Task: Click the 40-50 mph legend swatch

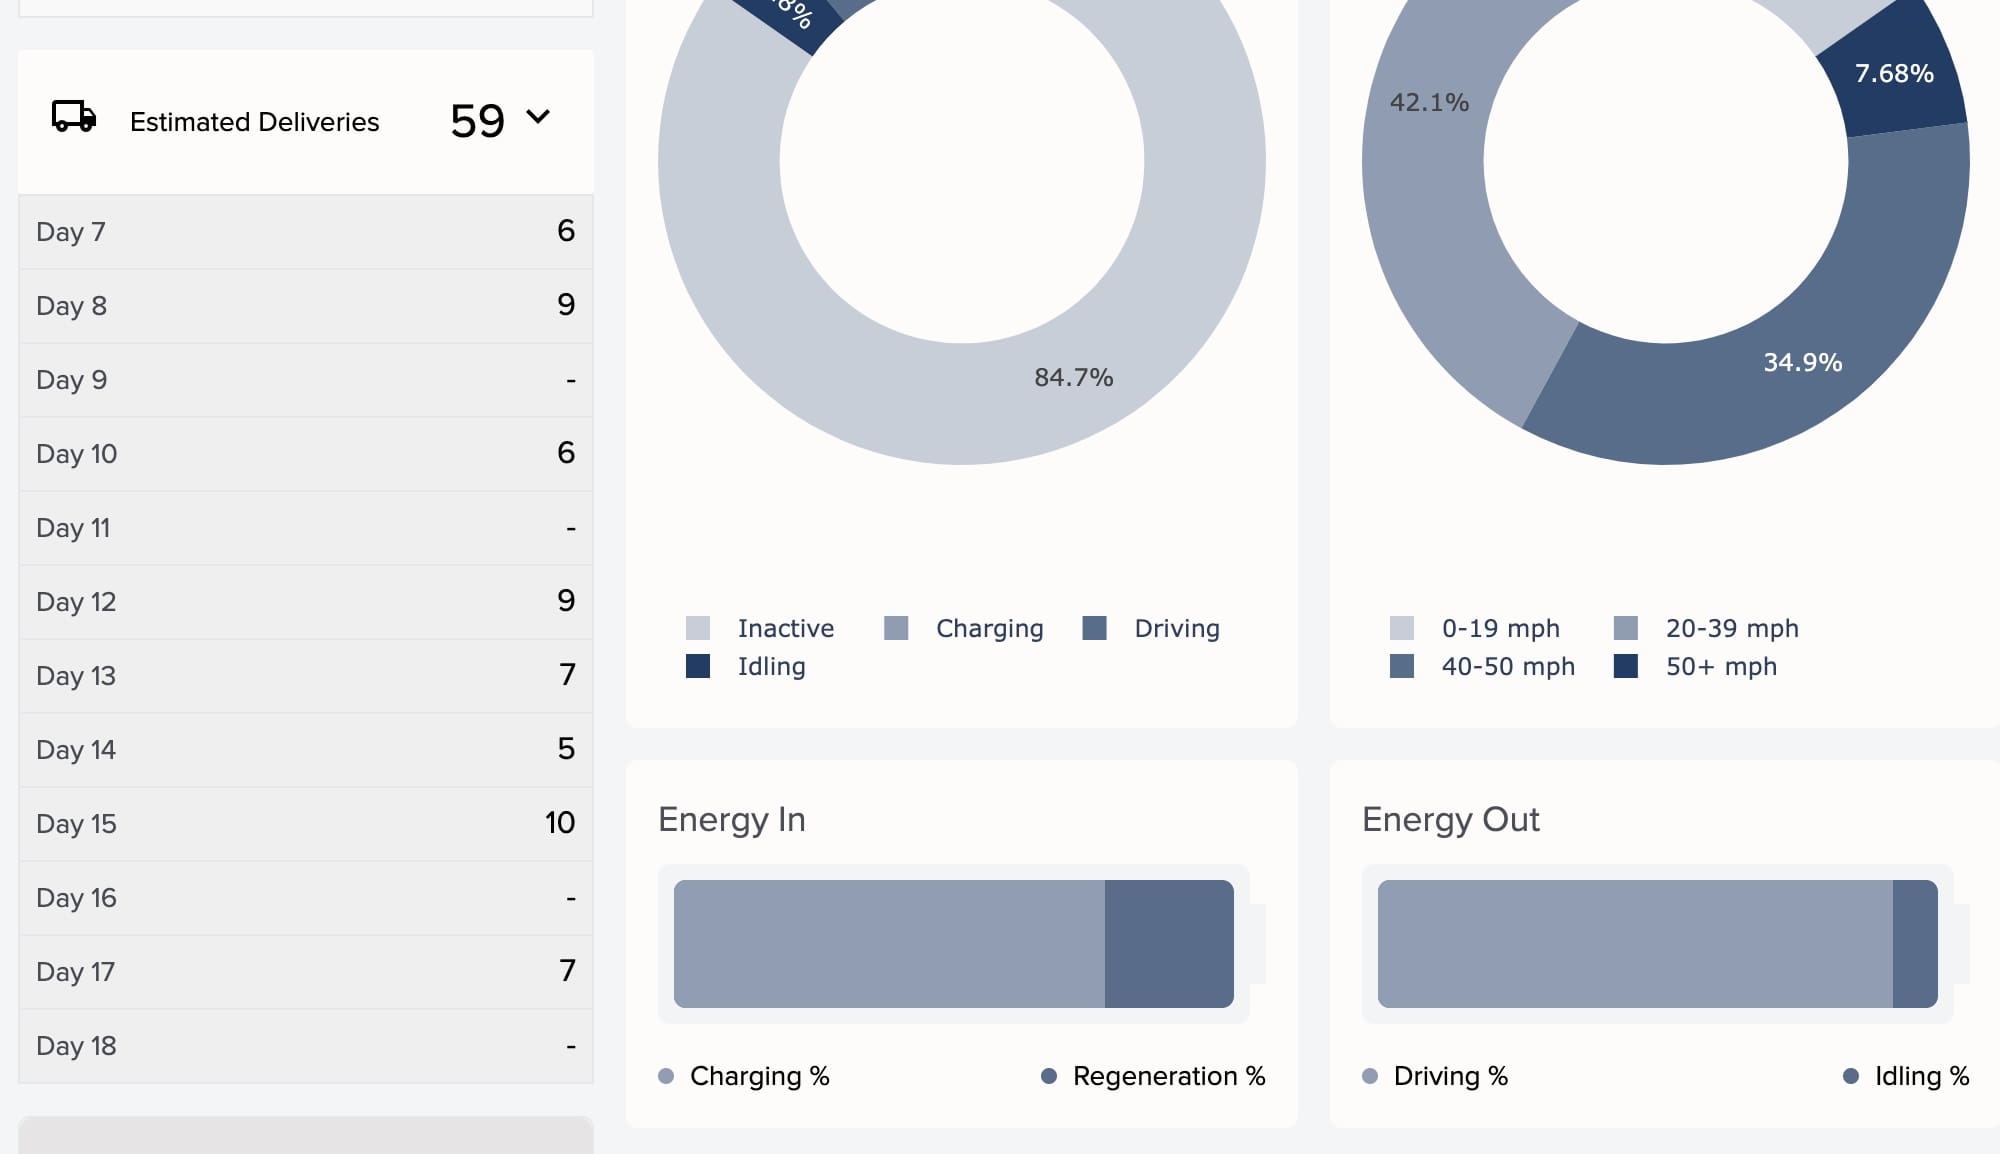Action: click(x=1402, y=666)
